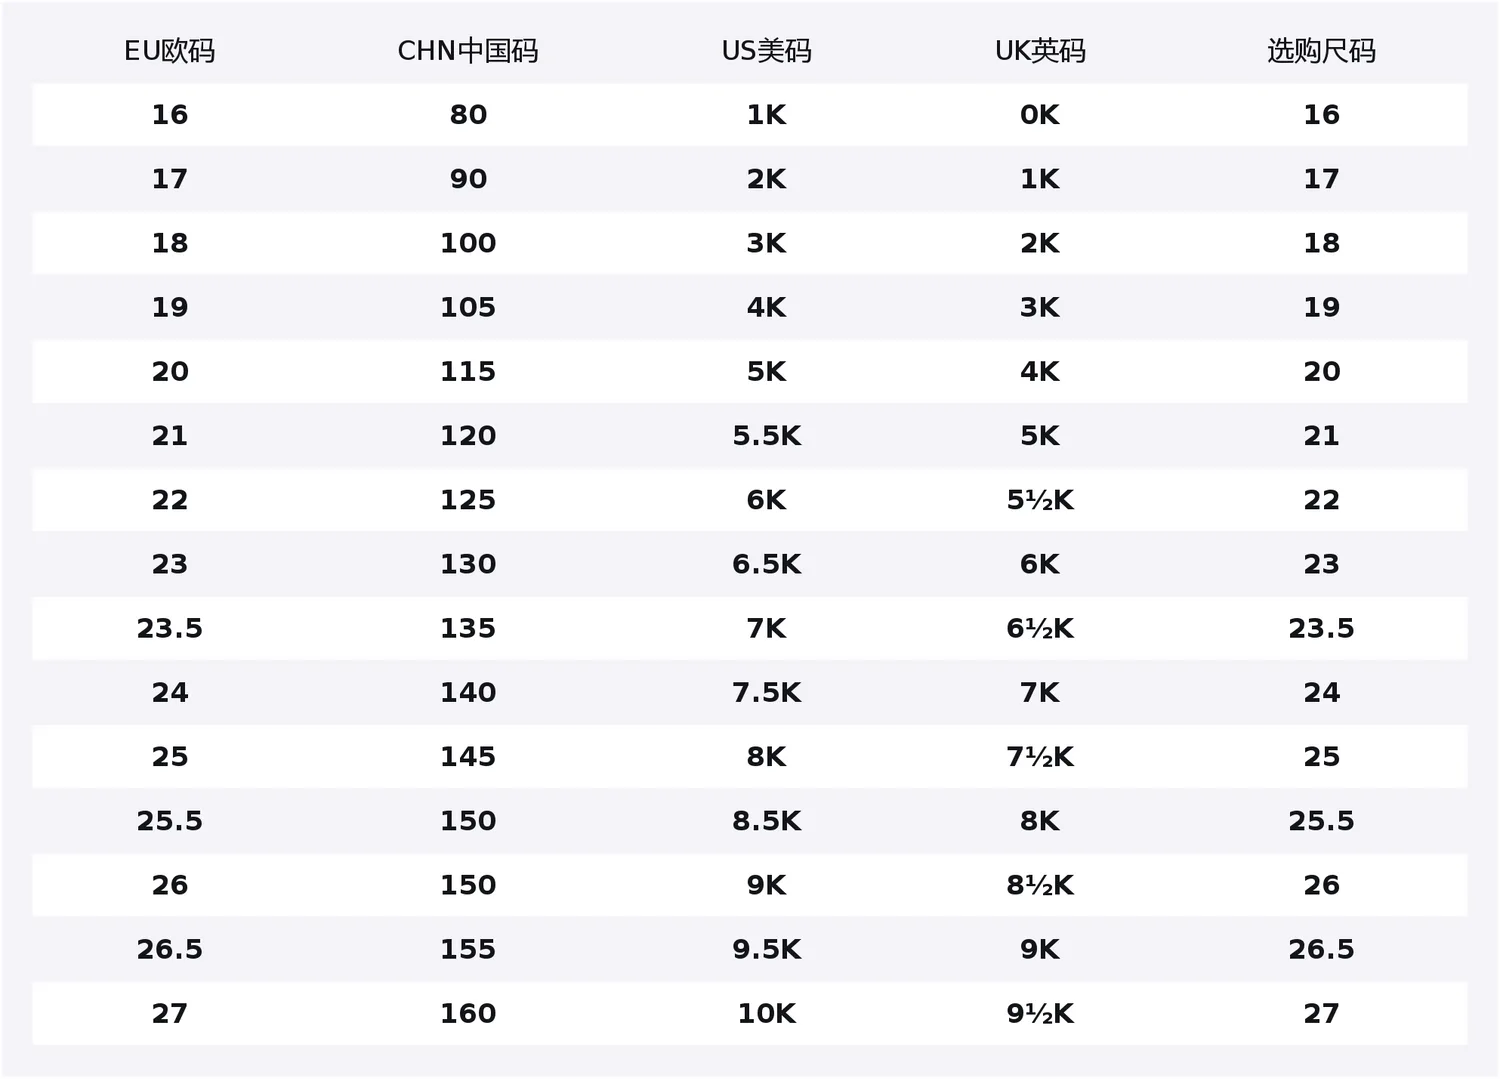
Task: Click the UK size 9½K cell
Action: click(1040, 1014)
